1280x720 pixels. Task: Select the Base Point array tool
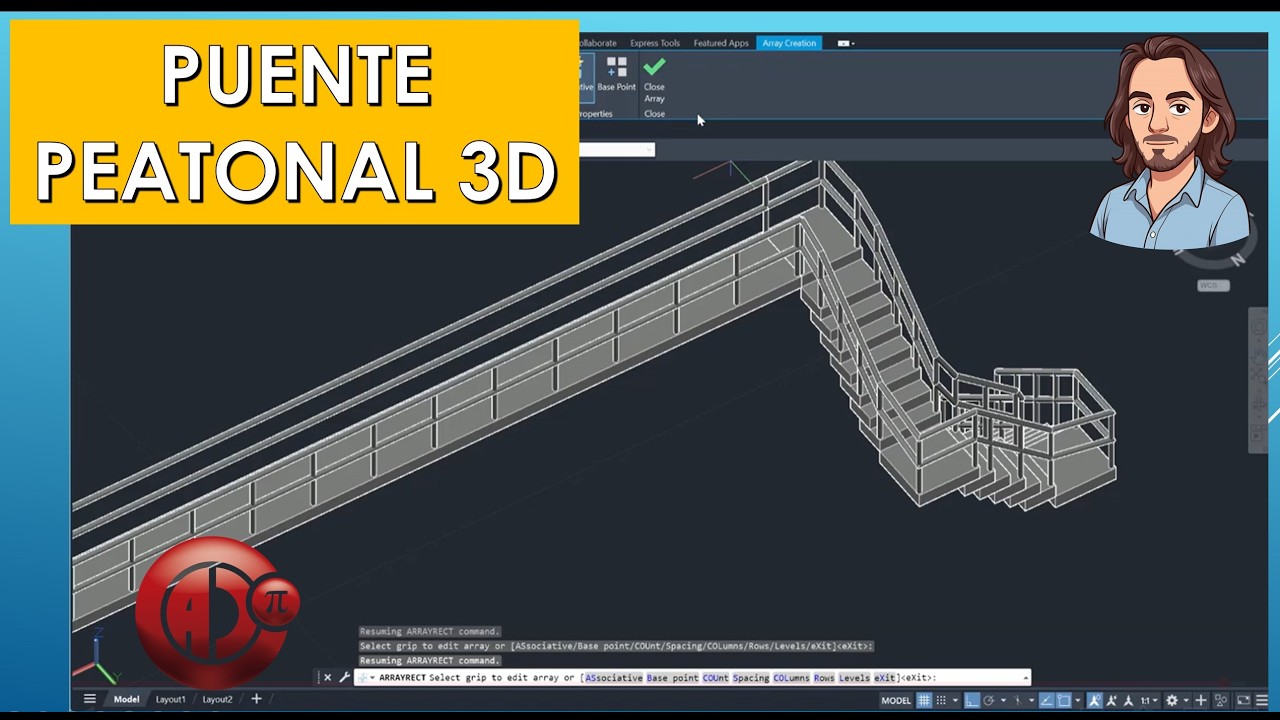[x=617, y=75]
